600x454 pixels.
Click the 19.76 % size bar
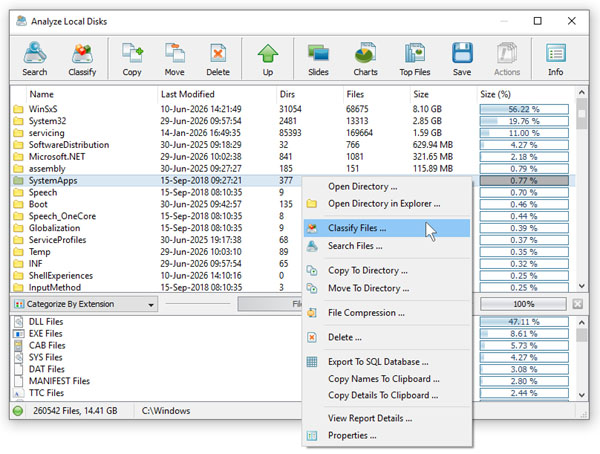524,121
